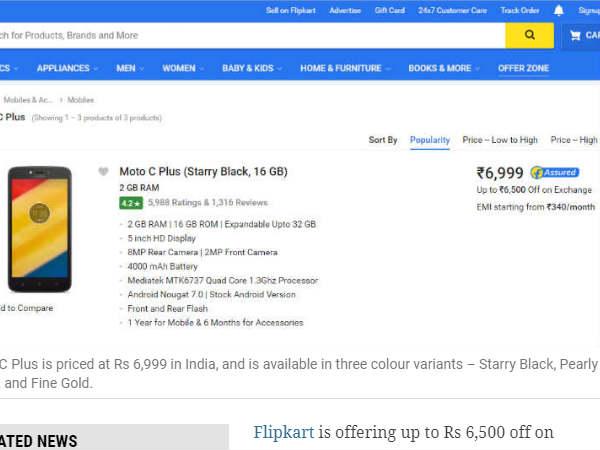600x450 pixels.
Task: Open the Track Order link
Action: click(520, 10)
